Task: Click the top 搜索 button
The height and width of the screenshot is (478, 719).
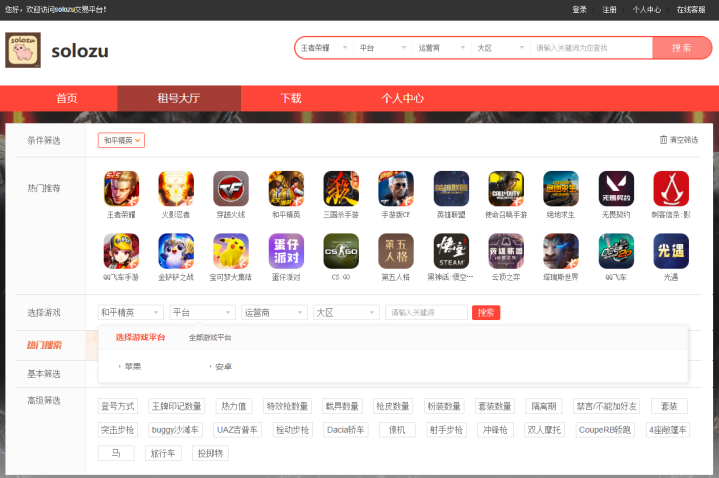Action: click(x=681, y=48)
